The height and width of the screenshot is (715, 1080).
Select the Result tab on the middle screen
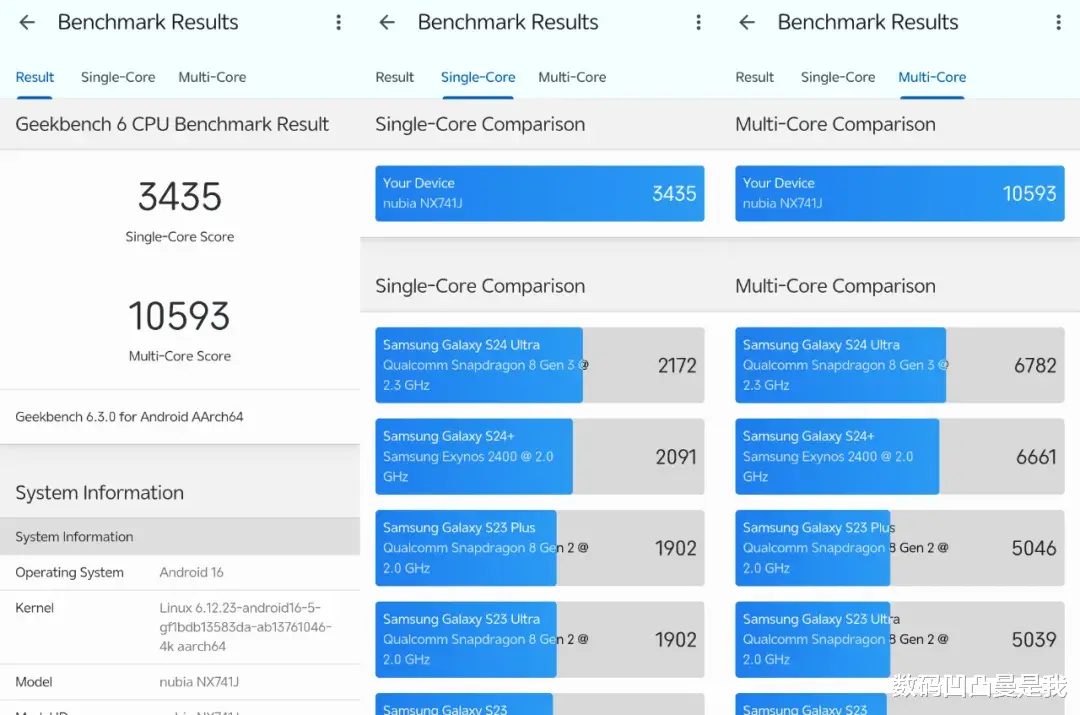(x=395, y=77)
